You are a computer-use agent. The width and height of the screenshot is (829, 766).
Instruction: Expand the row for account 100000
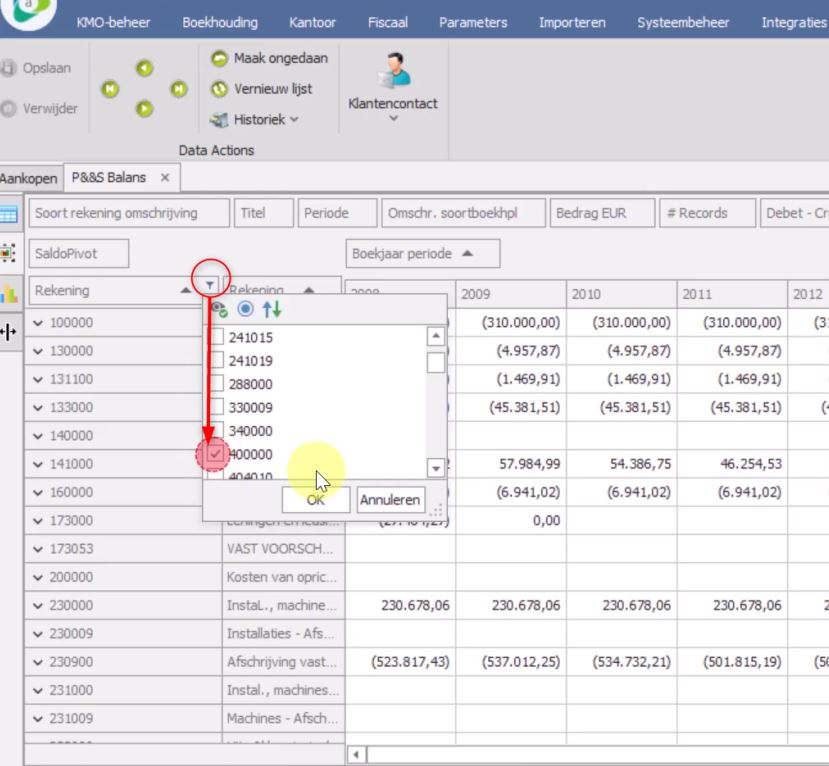coord(38,323)
